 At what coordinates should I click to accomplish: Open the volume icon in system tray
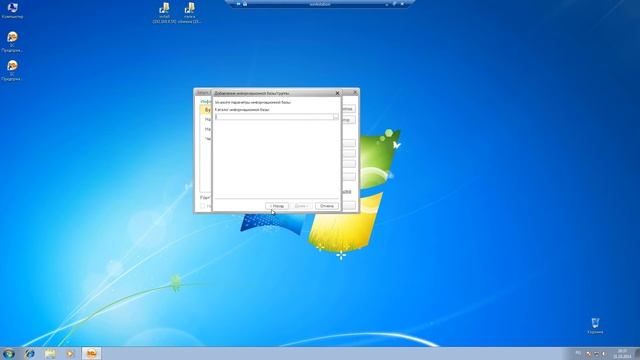click(x=604, y=354)
